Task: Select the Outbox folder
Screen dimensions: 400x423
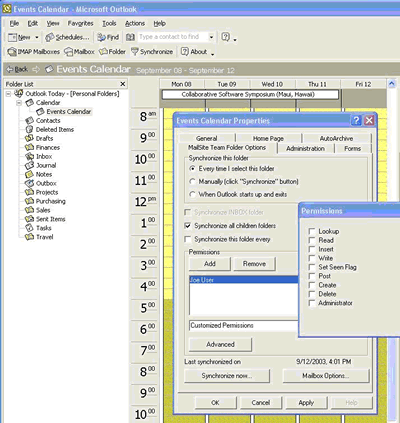Action: [41, 184]
